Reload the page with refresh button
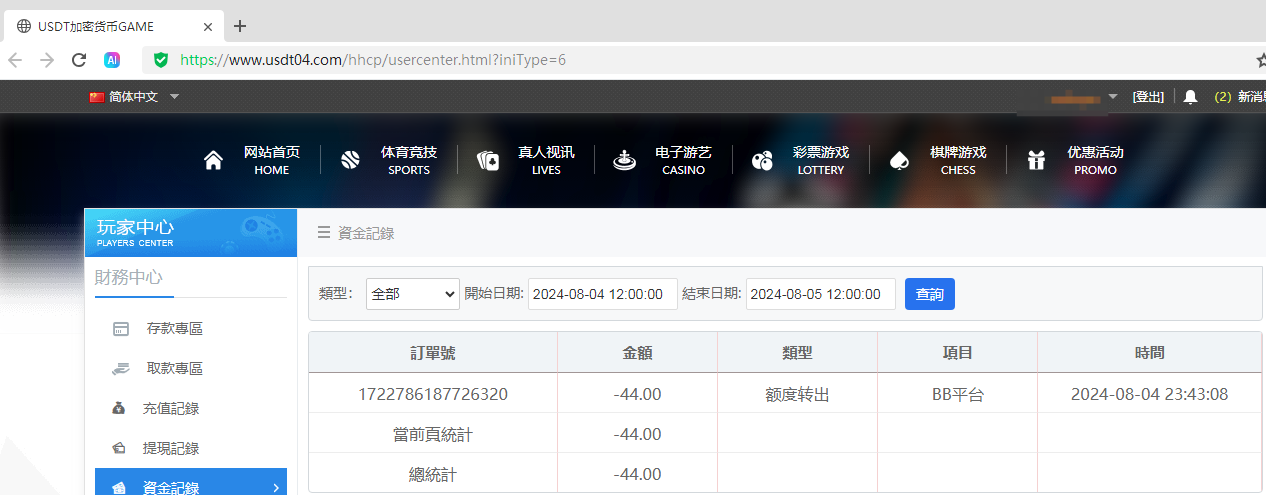 (x=79, y=60)
